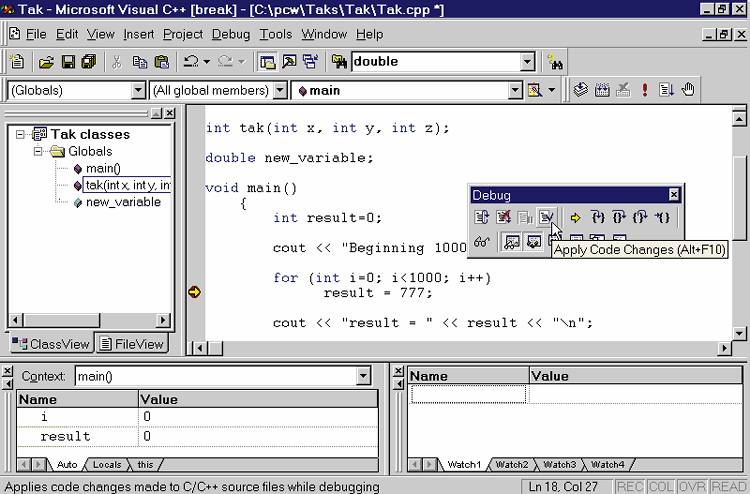Open the main members dropdown
Image resolution: width=750 pixels, height=494 pixels.
point(515,90)
